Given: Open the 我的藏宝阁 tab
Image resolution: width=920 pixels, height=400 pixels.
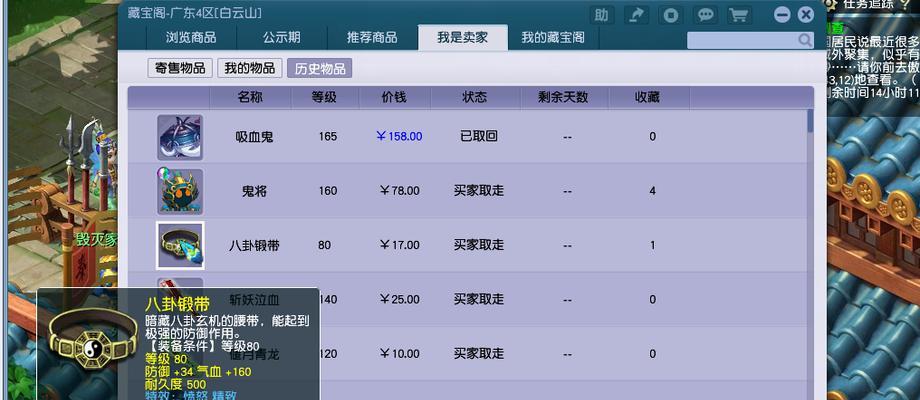Looking at the screenshot, I should pos(553,38).
